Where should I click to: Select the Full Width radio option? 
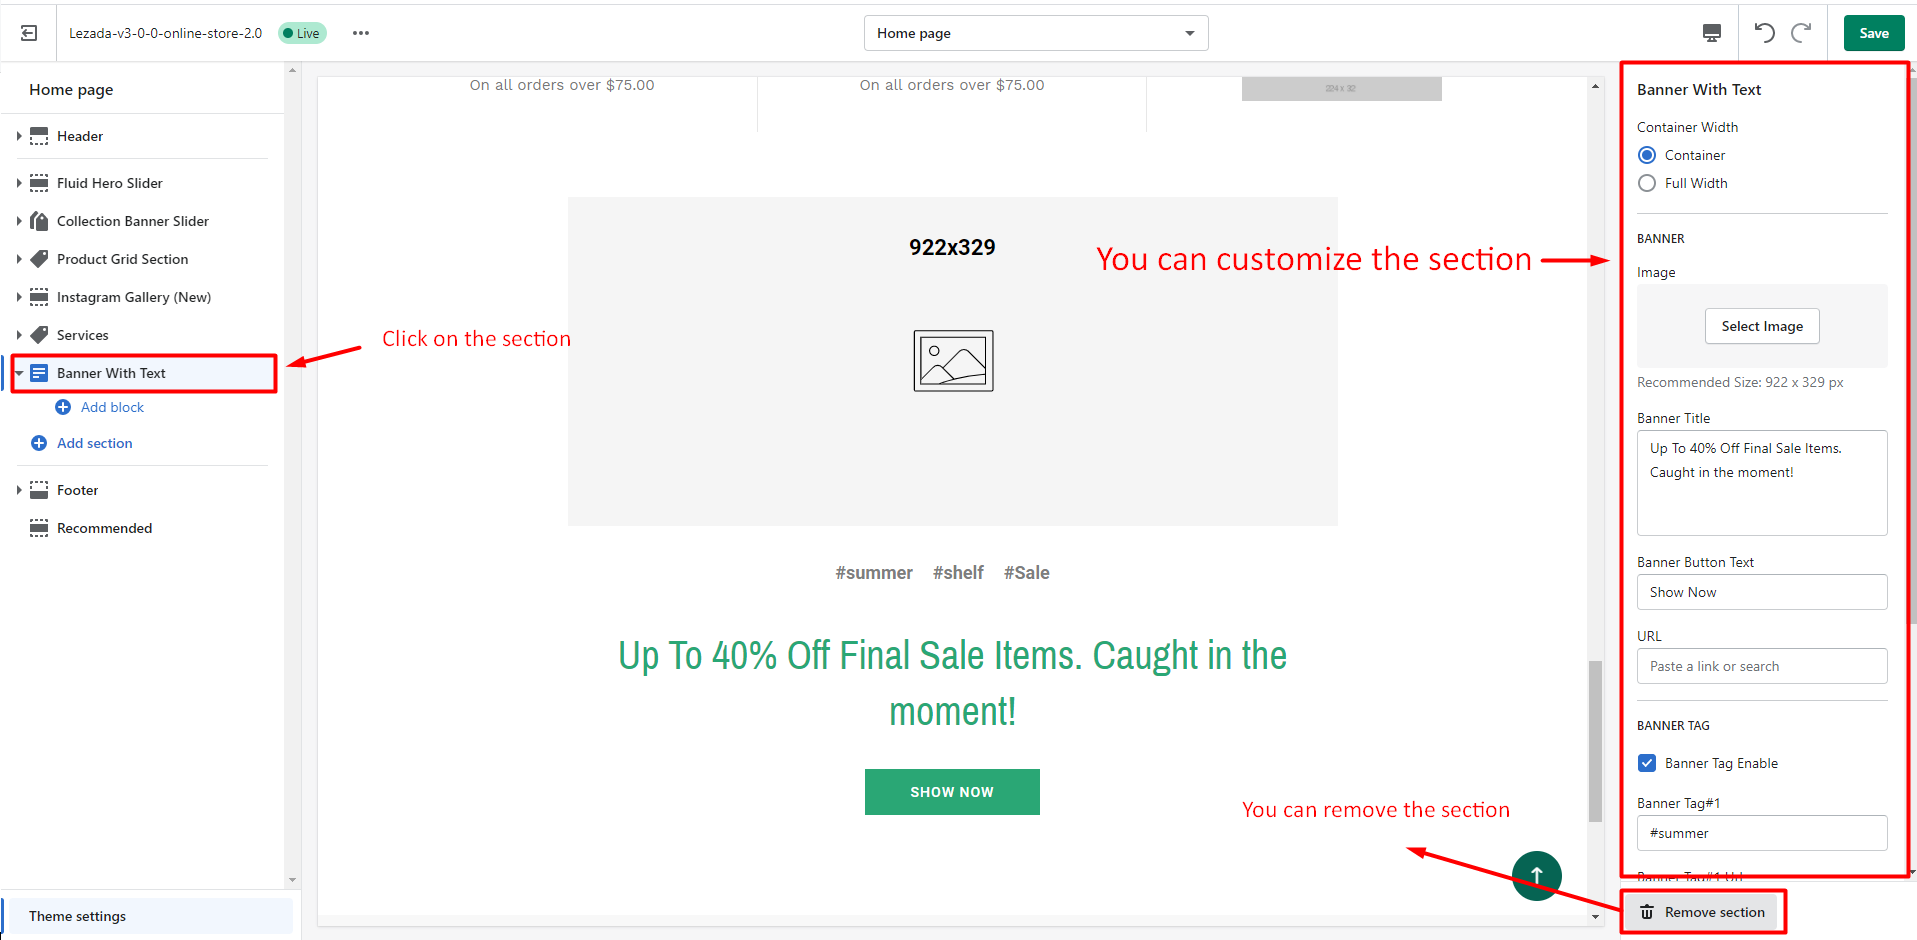click(1647, 183)
